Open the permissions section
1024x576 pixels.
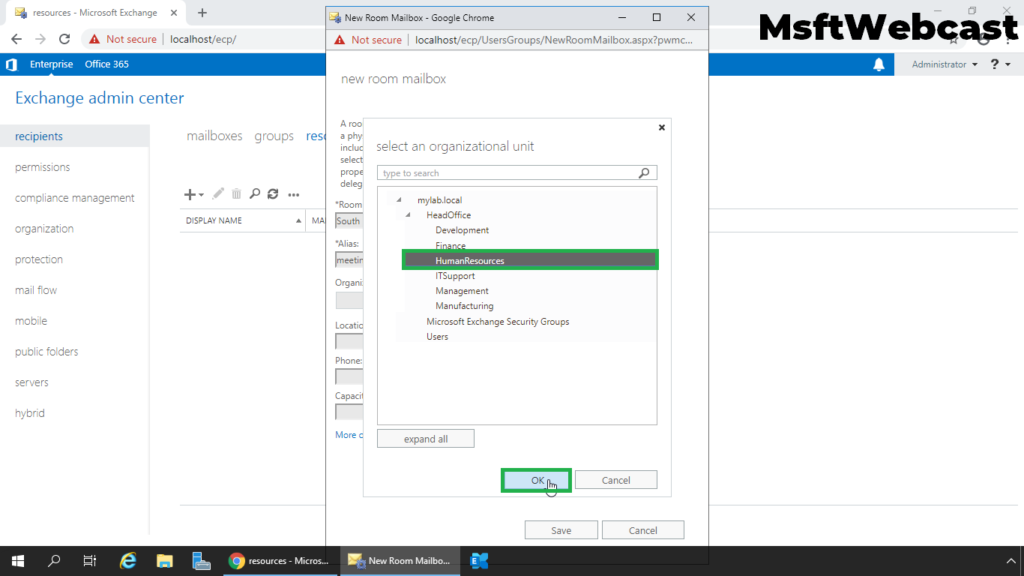click(42, 167)
